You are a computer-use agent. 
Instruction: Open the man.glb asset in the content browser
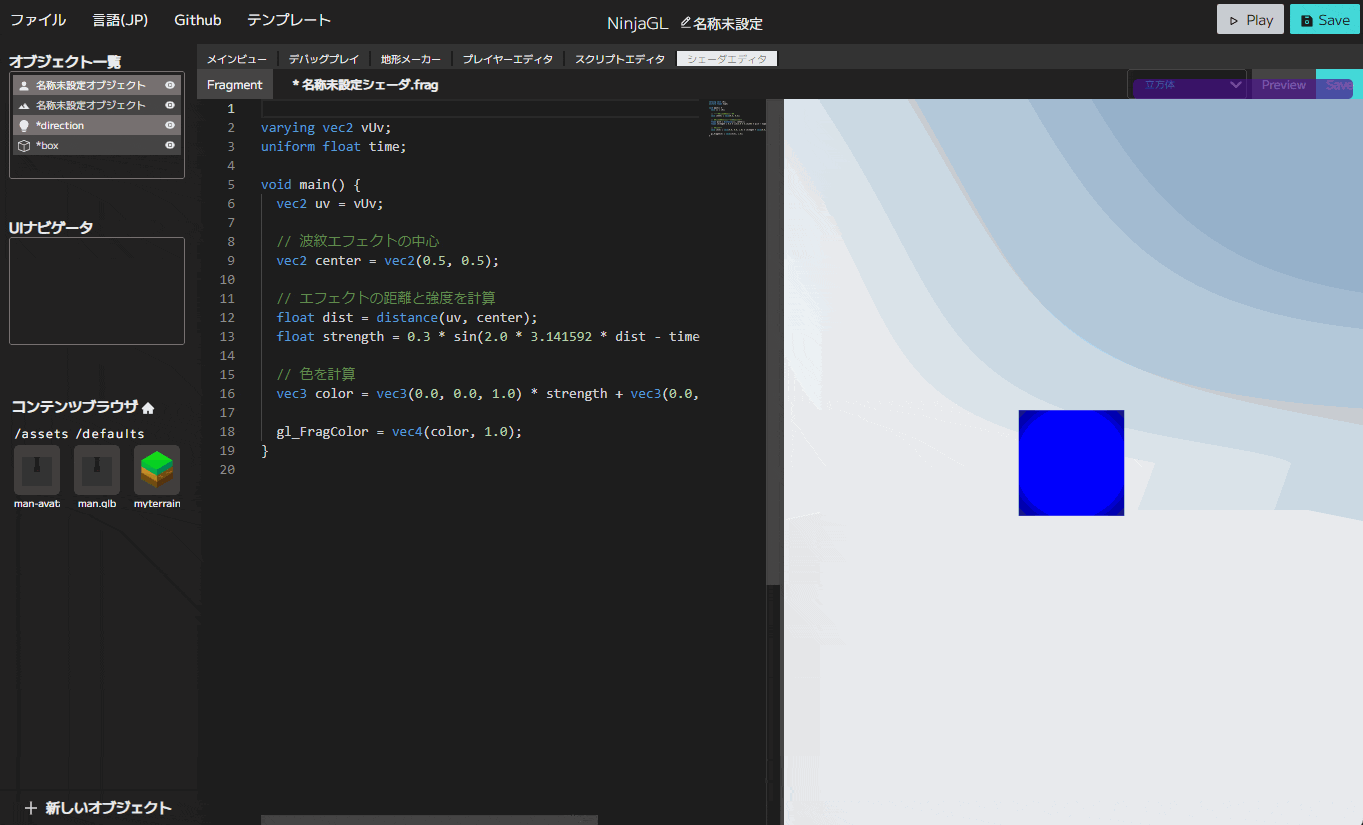[x=96, y=470]
